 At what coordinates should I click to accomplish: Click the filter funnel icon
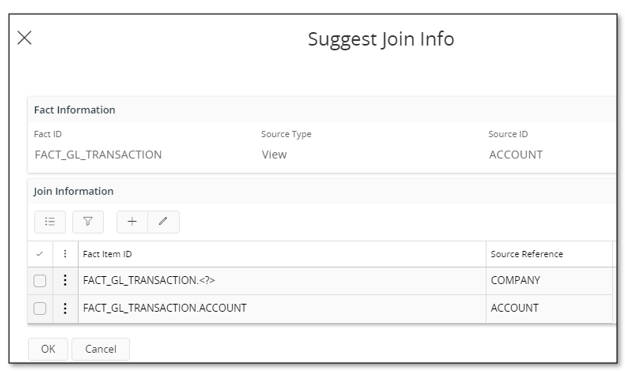(88, 222)
